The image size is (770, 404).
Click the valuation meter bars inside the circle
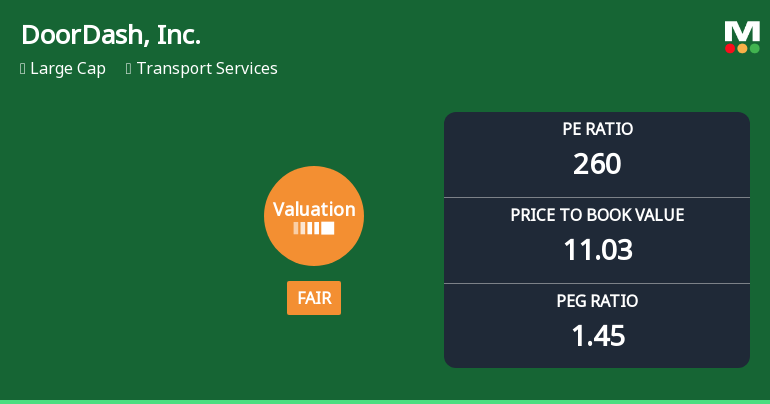(x=314, y=228)
